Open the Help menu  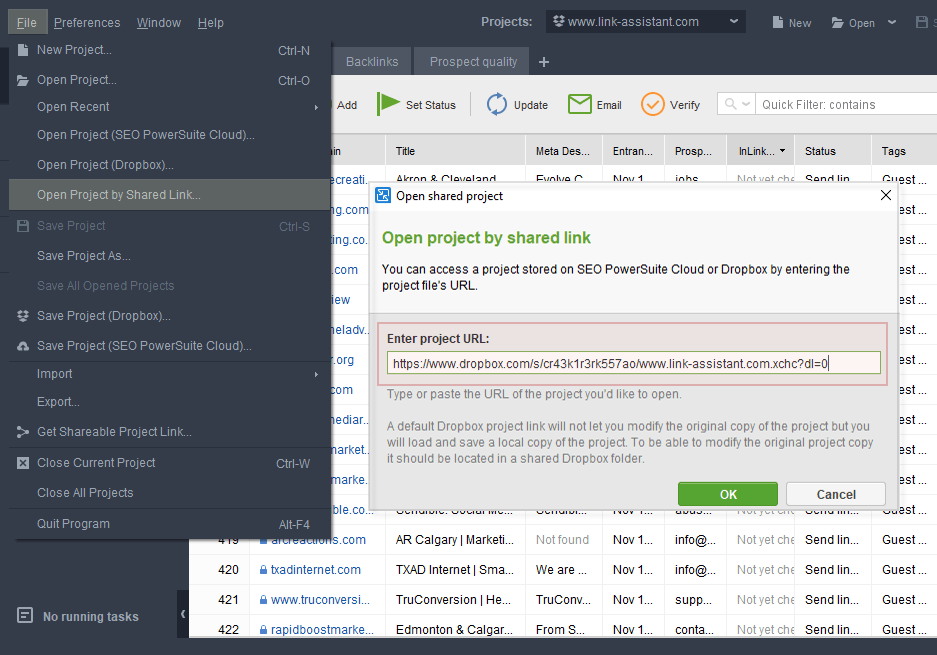[x=211, y=23]
